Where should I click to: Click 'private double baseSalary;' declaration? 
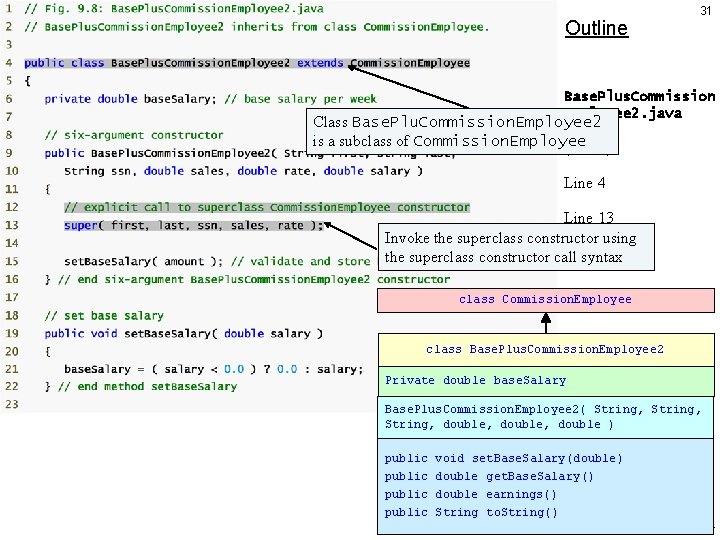tap(130, 99)
